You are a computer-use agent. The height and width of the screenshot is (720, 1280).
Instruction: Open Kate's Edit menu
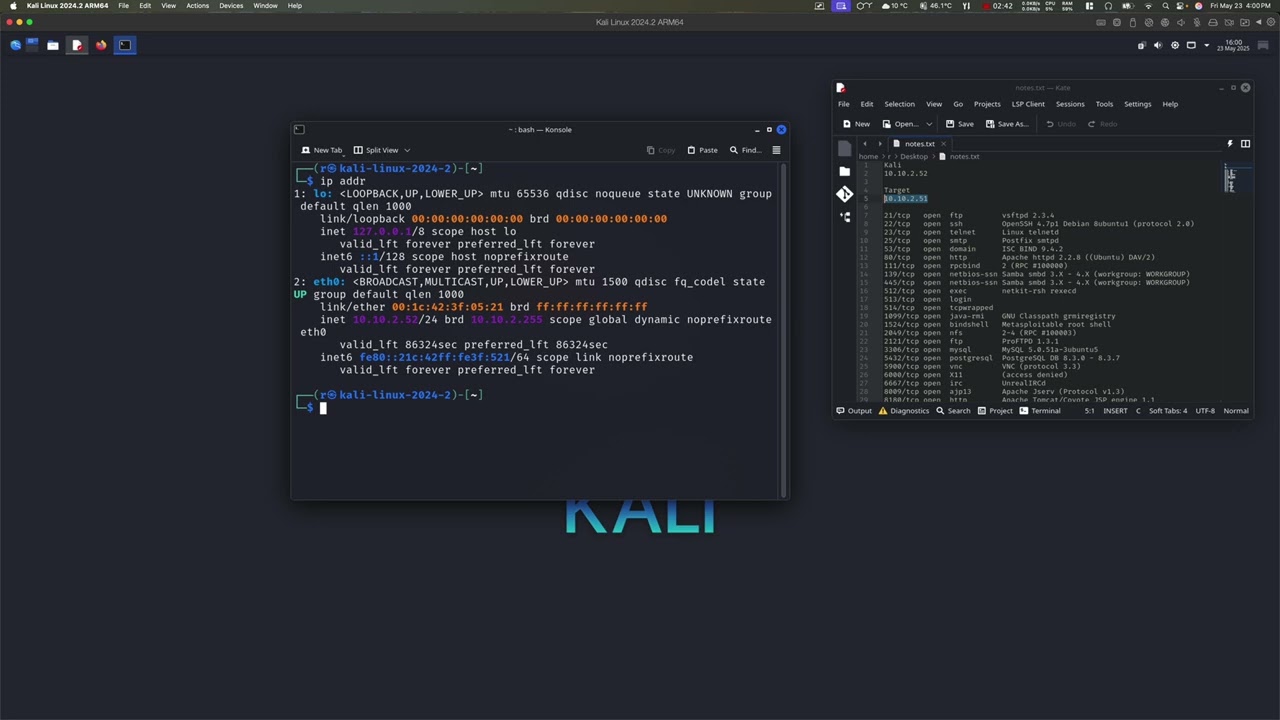pos(867,104)
